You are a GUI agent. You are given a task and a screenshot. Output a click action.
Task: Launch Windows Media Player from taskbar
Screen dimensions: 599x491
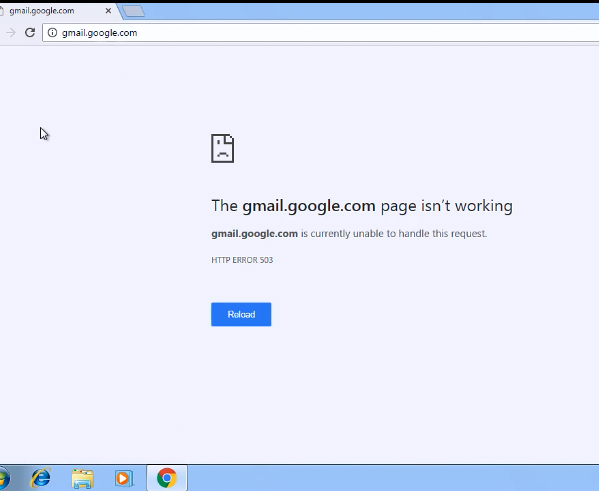[x=123, y=478]
